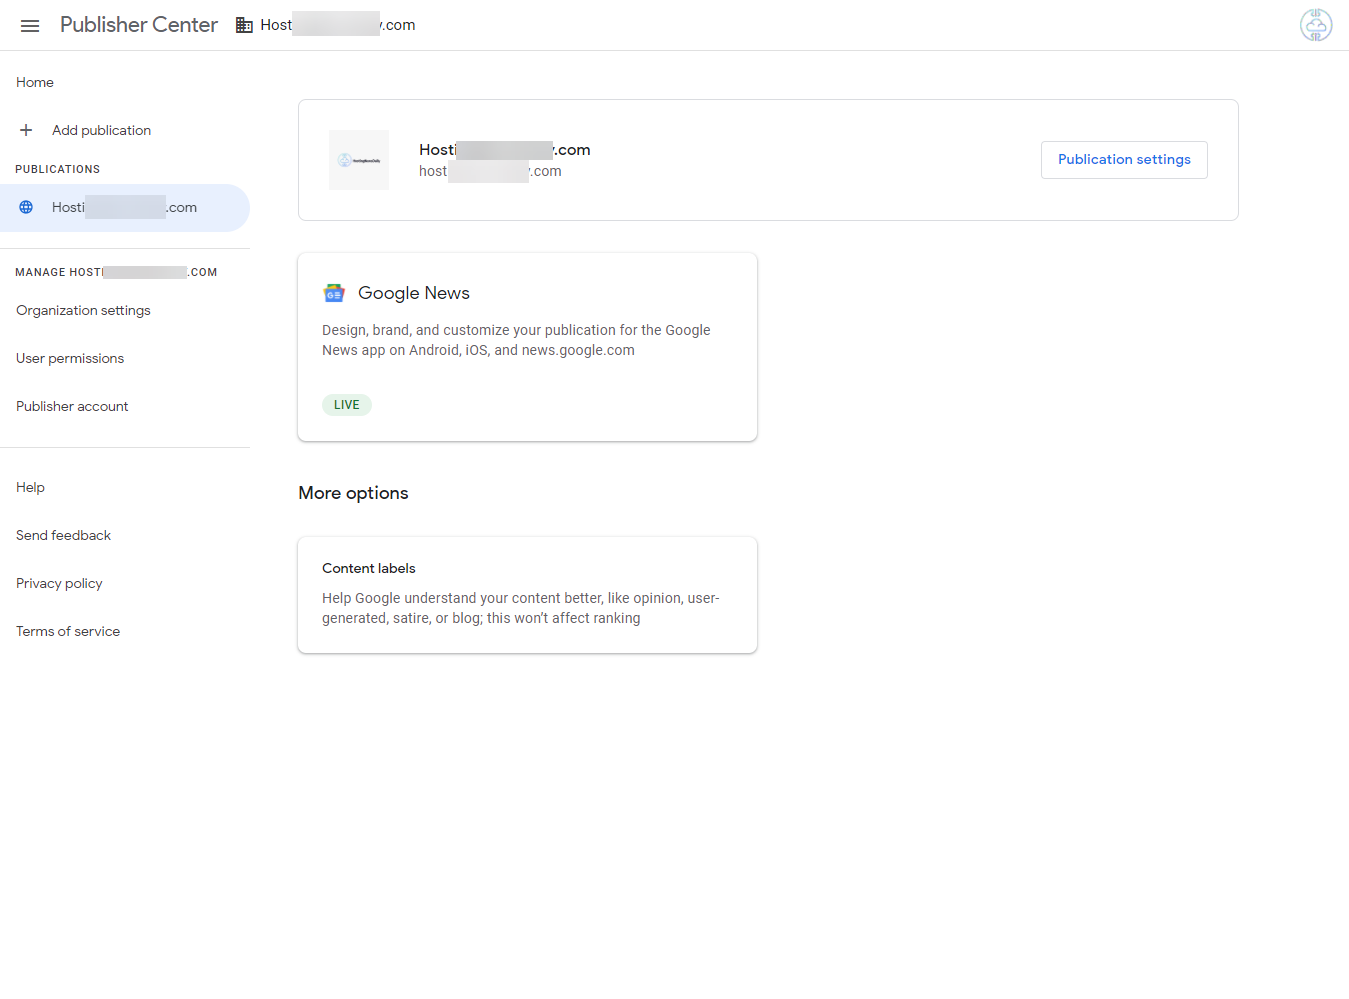Open the hamburger main menu
This screenshot has height=999, width=1349.
click(x=30, y=26)
